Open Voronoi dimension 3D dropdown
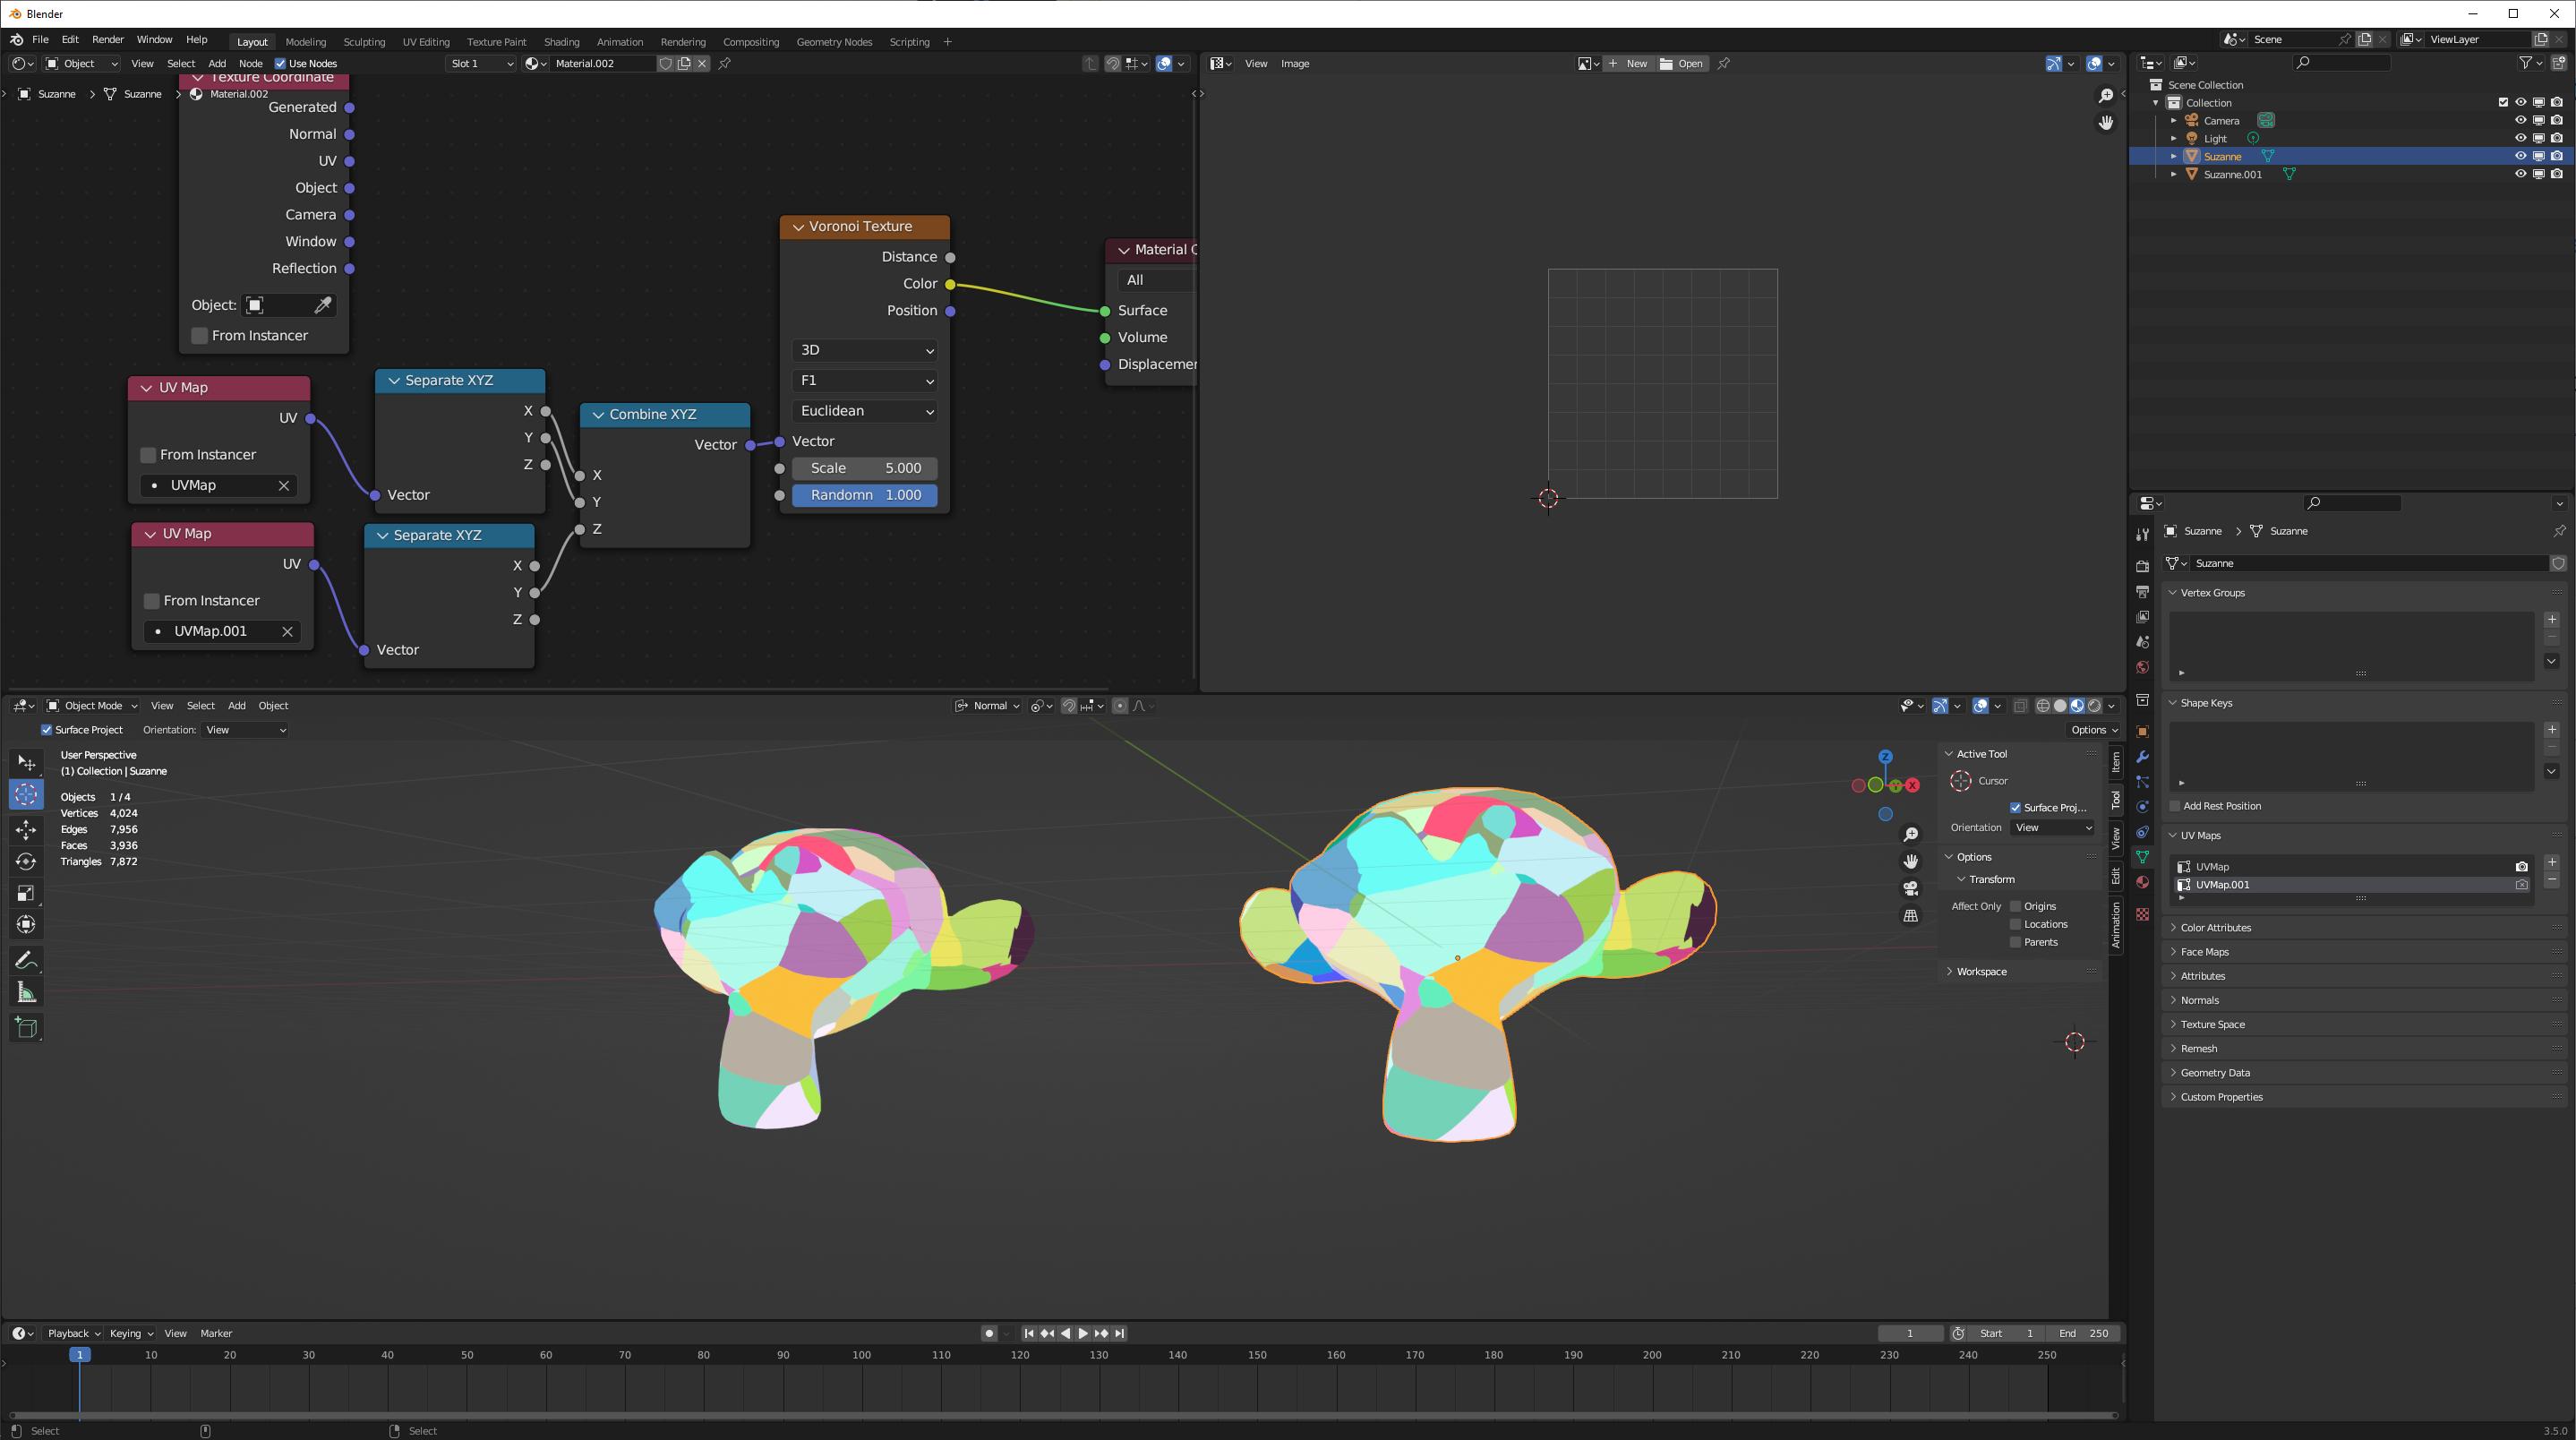 [x=865, y=350]
